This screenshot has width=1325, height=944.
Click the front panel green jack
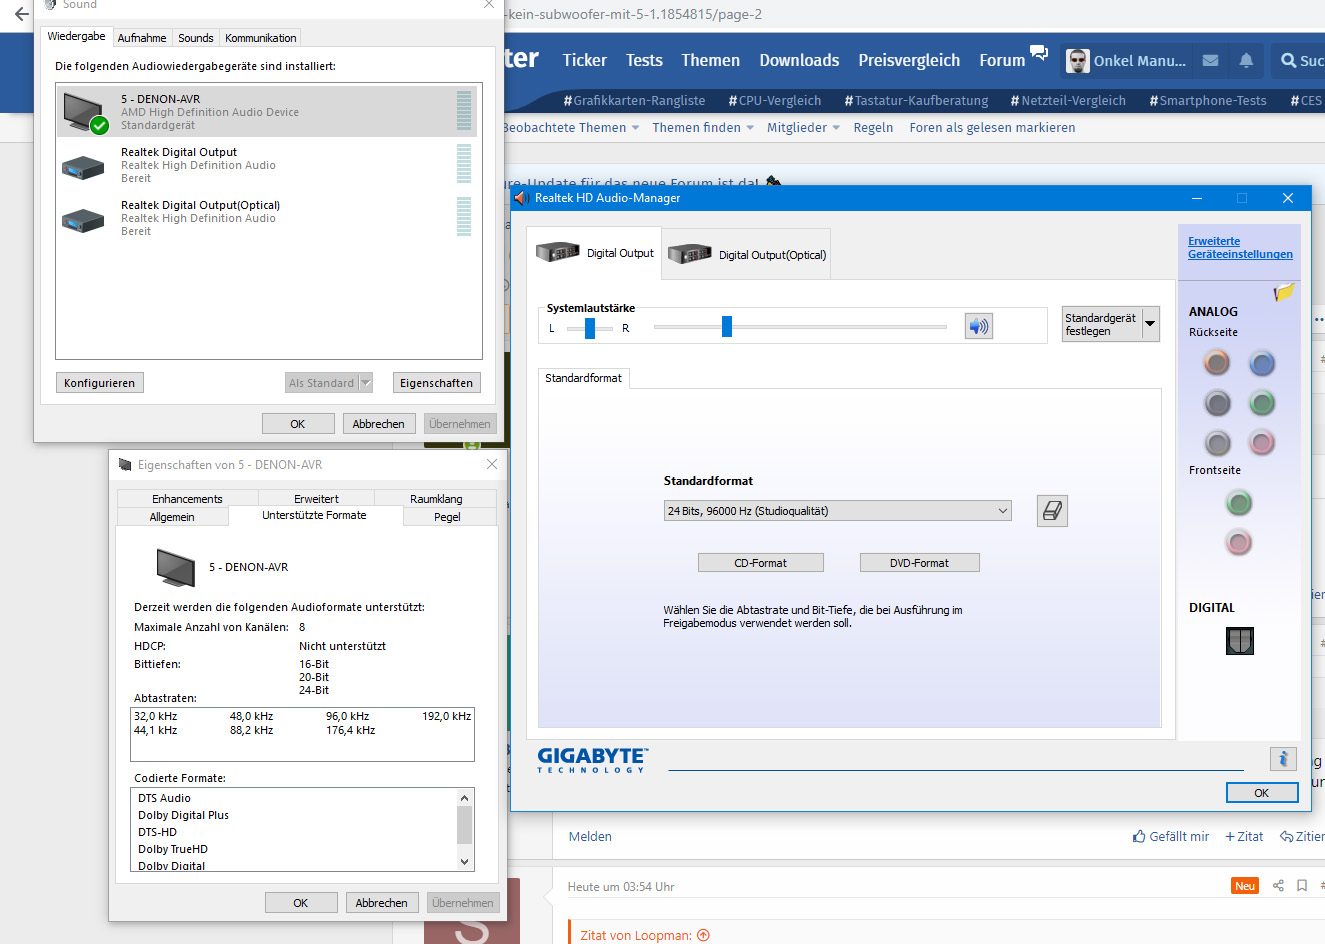click(1239, 503)
